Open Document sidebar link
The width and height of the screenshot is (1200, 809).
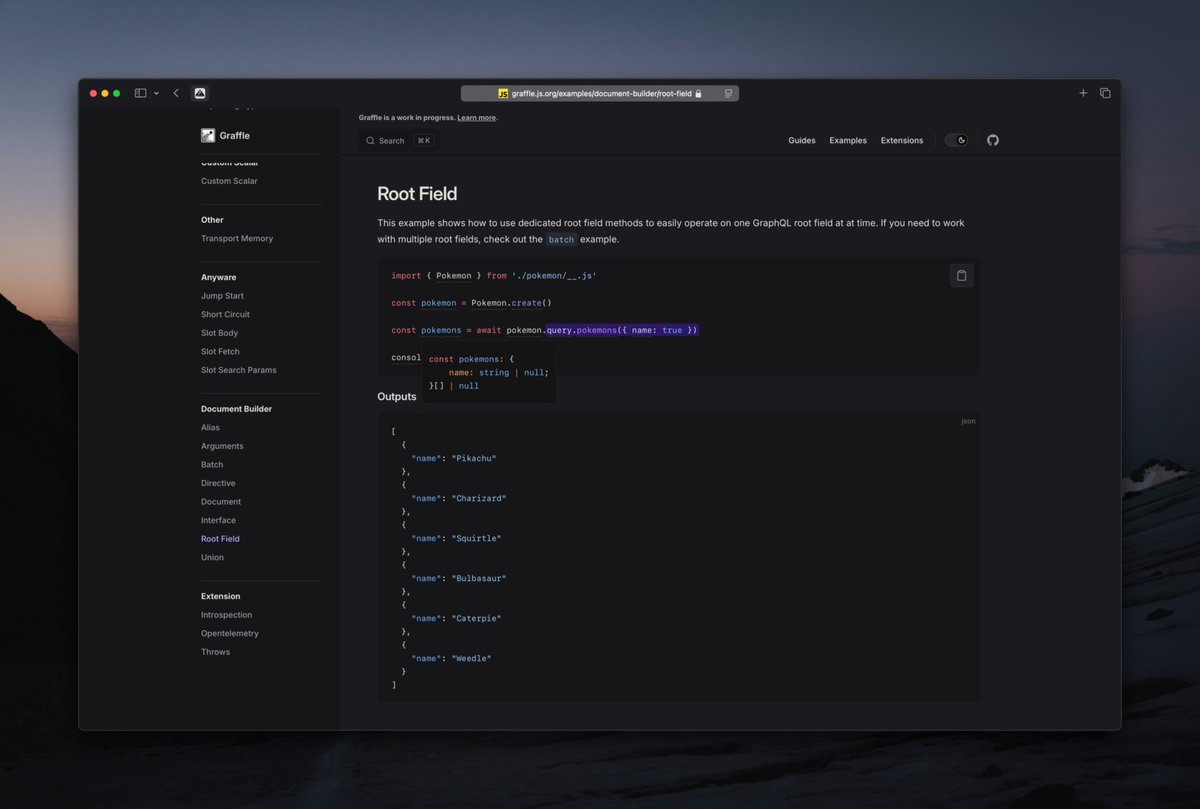click(221, 502)
